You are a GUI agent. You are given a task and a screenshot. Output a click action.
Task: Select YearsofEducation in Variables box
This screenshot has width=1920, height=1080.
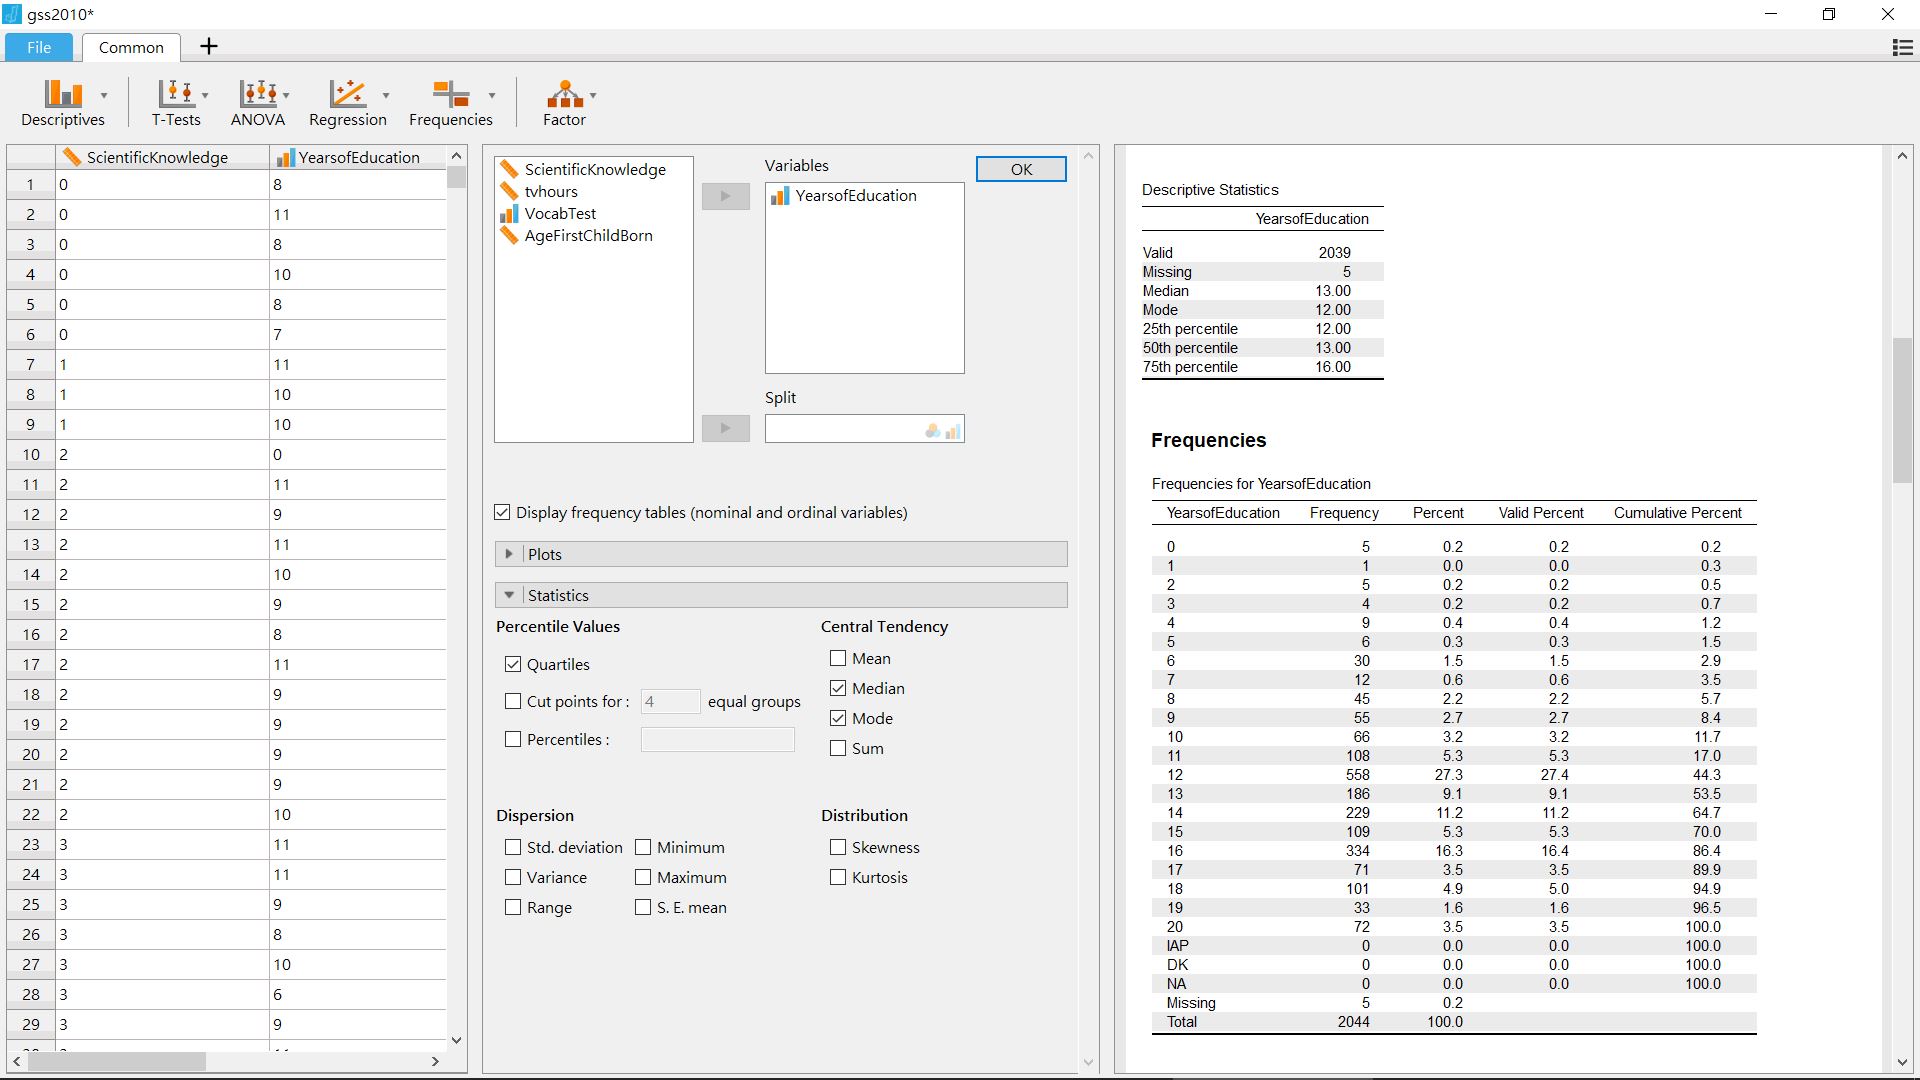pos(856,196)
